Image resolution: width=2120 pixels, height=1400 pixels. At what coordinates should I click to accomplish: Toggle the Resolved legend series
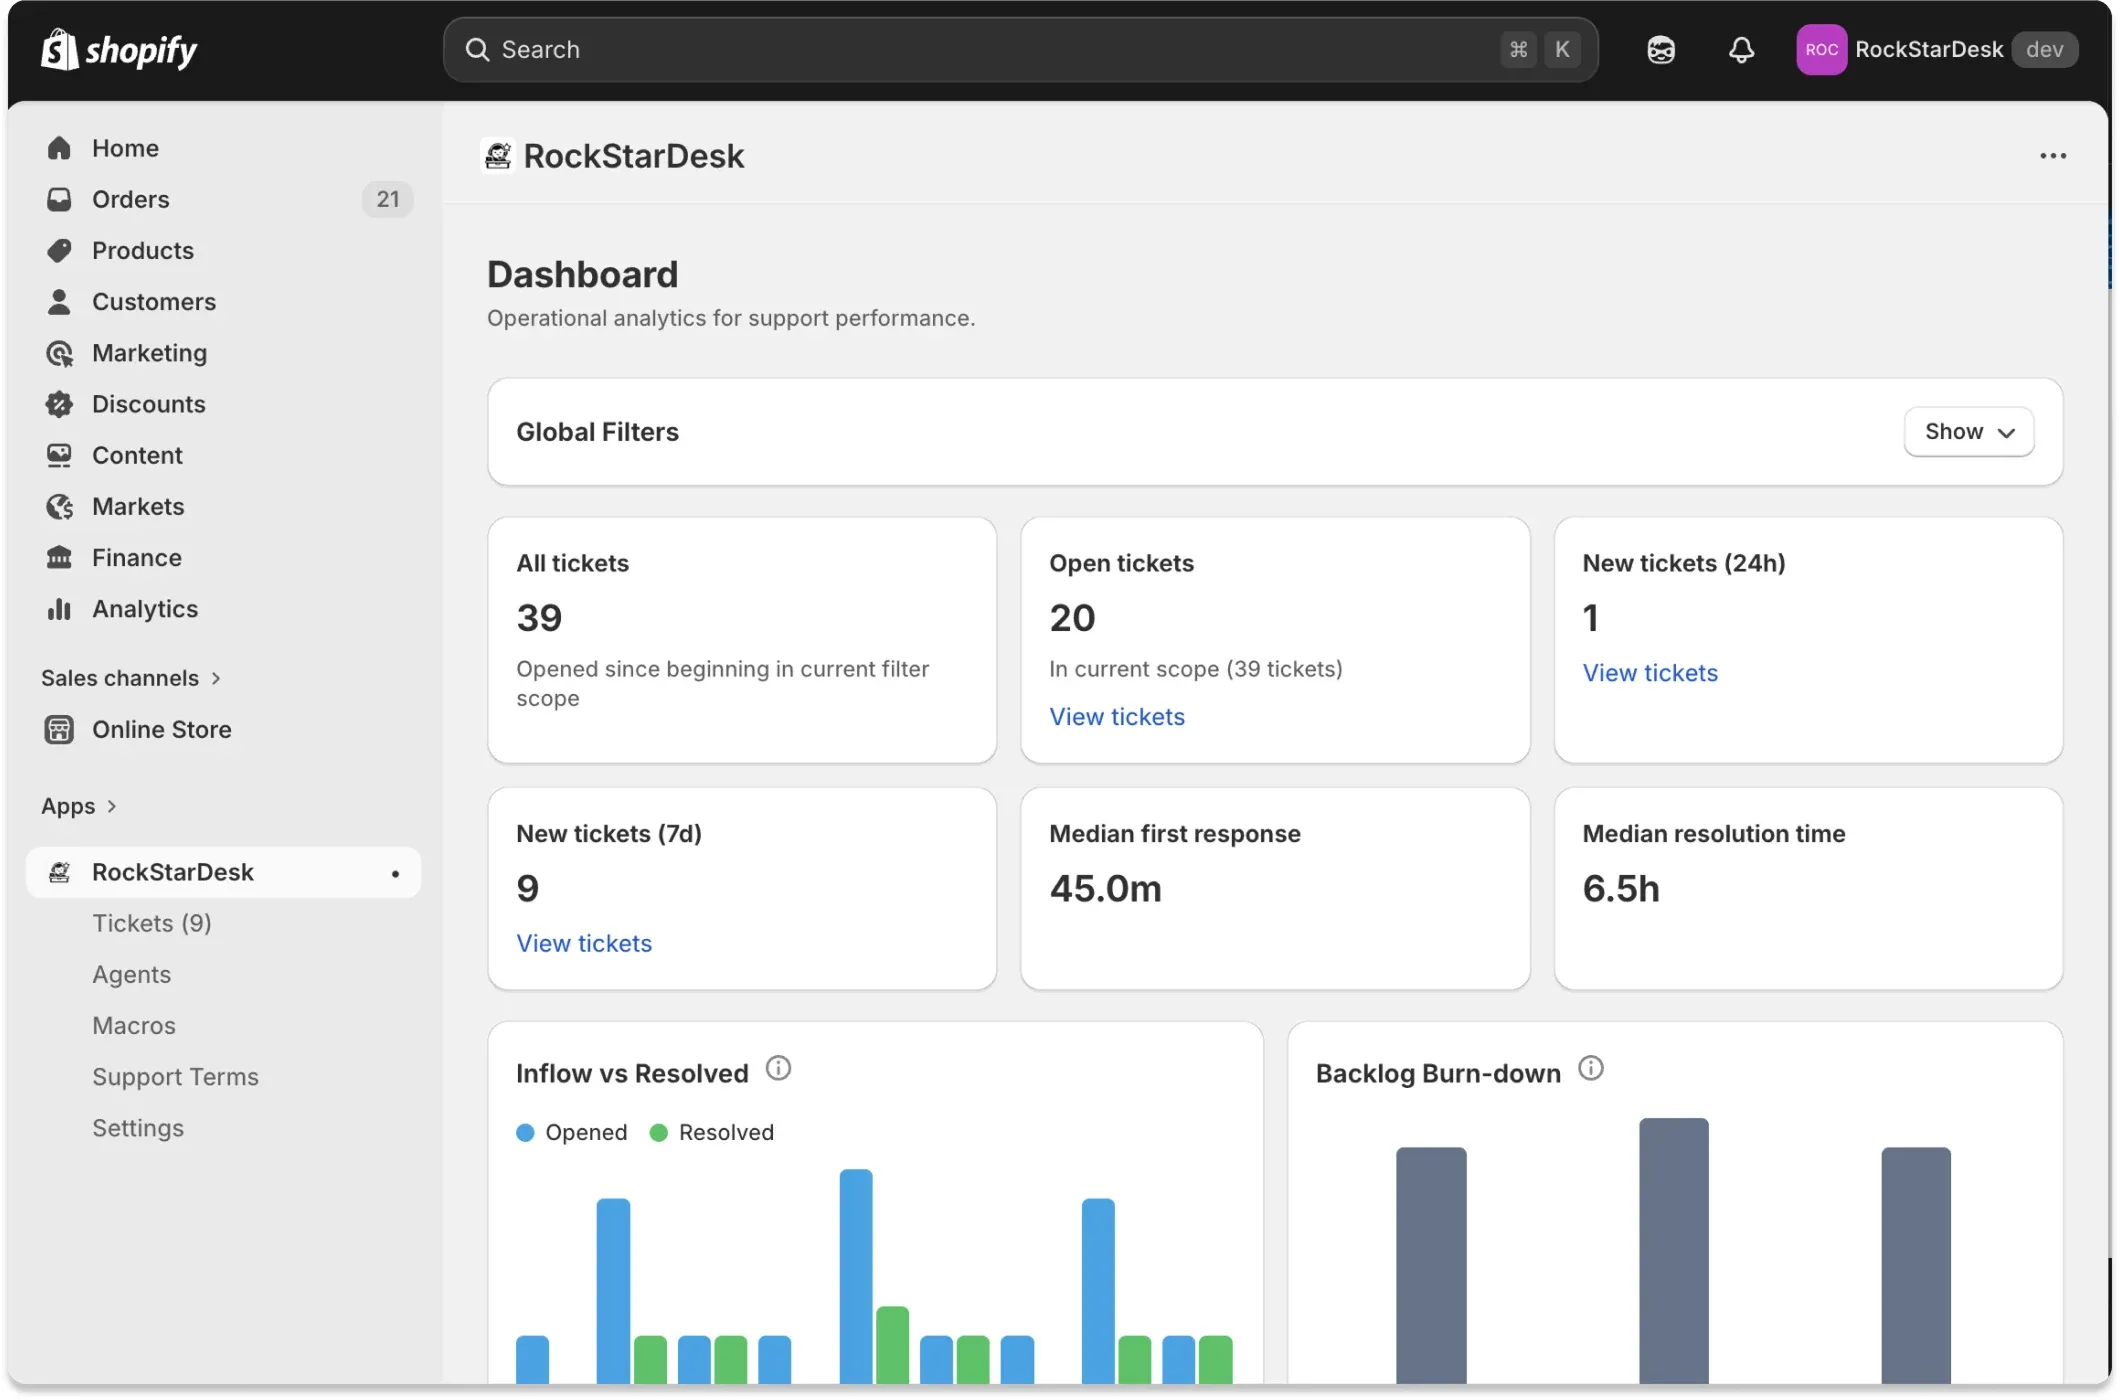coord(712,1132)
